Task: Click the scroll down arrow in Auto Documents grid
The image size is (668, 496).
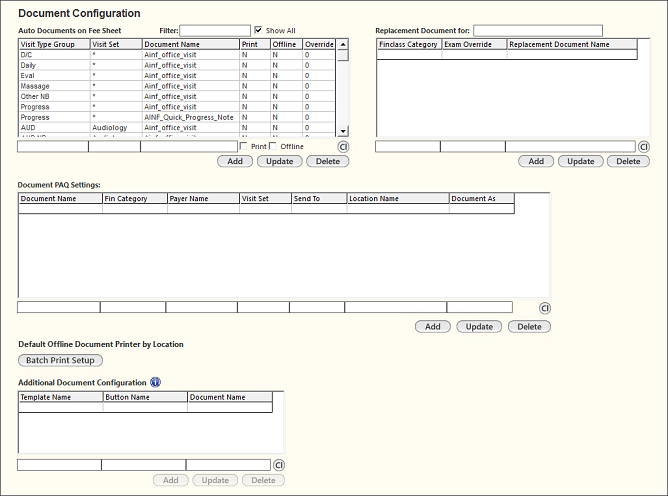Action: click(x=343, y=131)
